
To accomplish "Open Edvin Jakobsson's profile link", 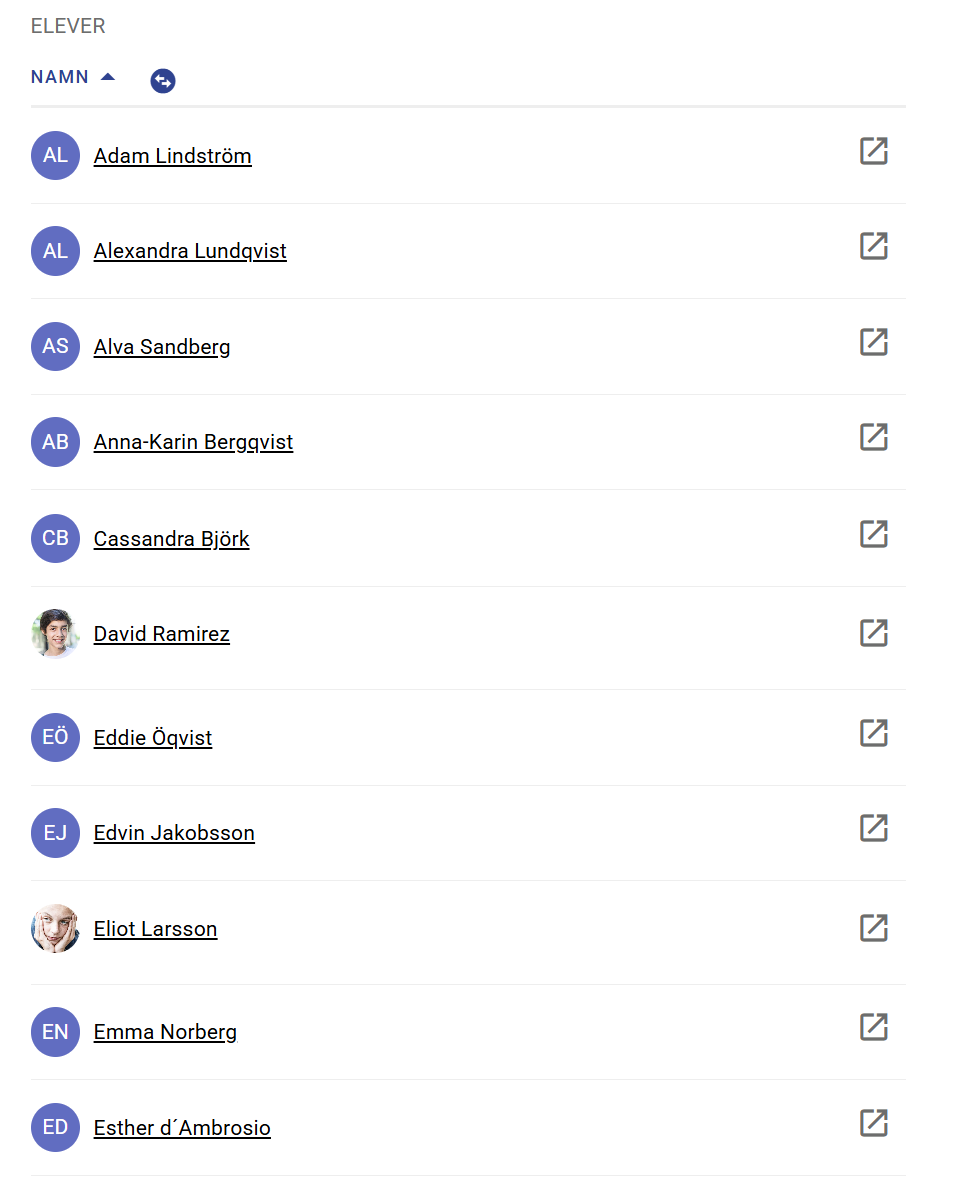I will click(x=174, y=833).
